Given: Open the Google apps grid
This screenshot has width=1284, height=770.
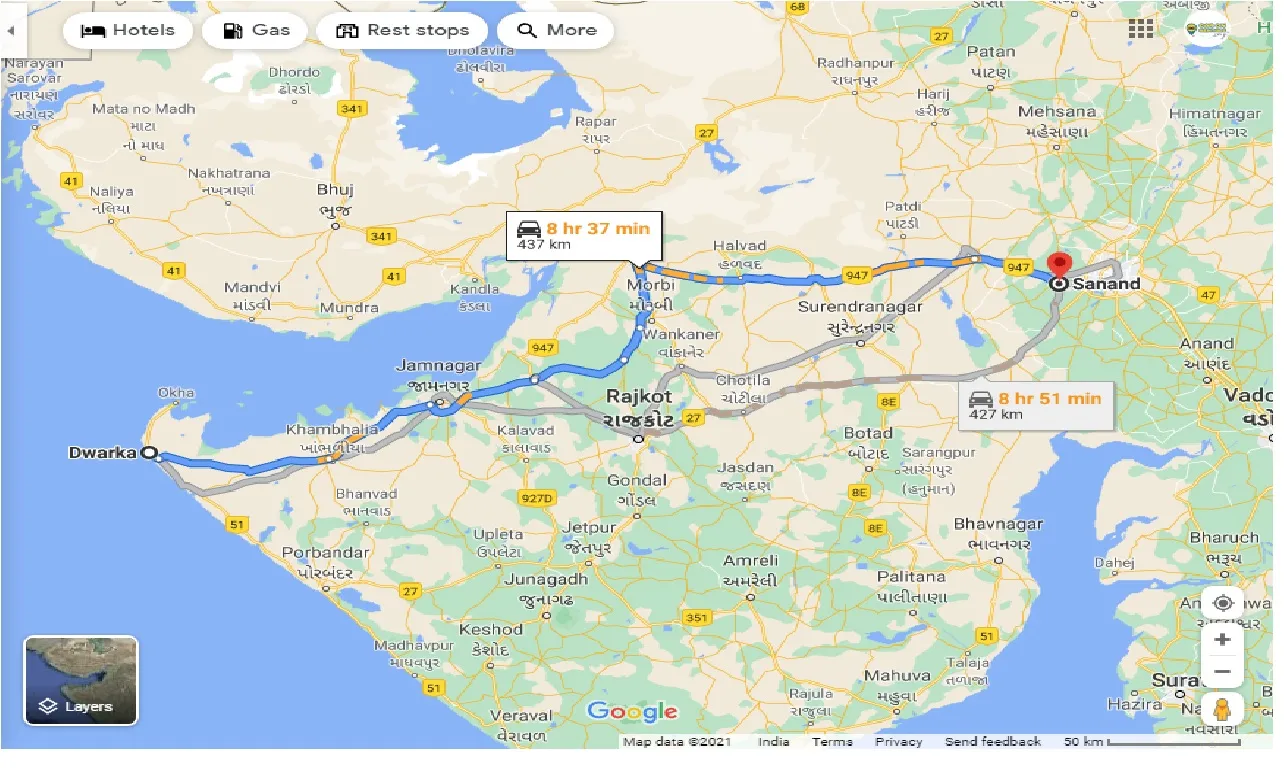Looking at the screenshot, I should click(1140, 28).
